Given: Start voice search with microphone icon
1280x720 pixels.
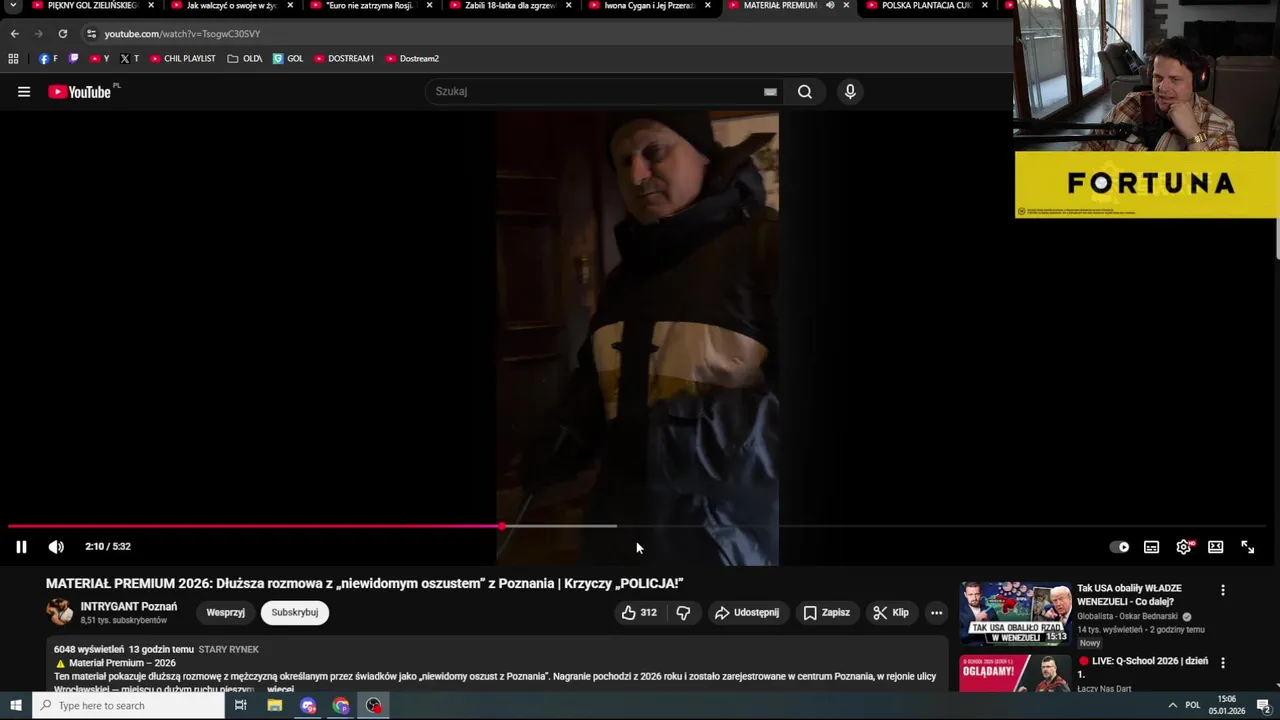Looking at the screenshot, I should click(x=850, y=92).
